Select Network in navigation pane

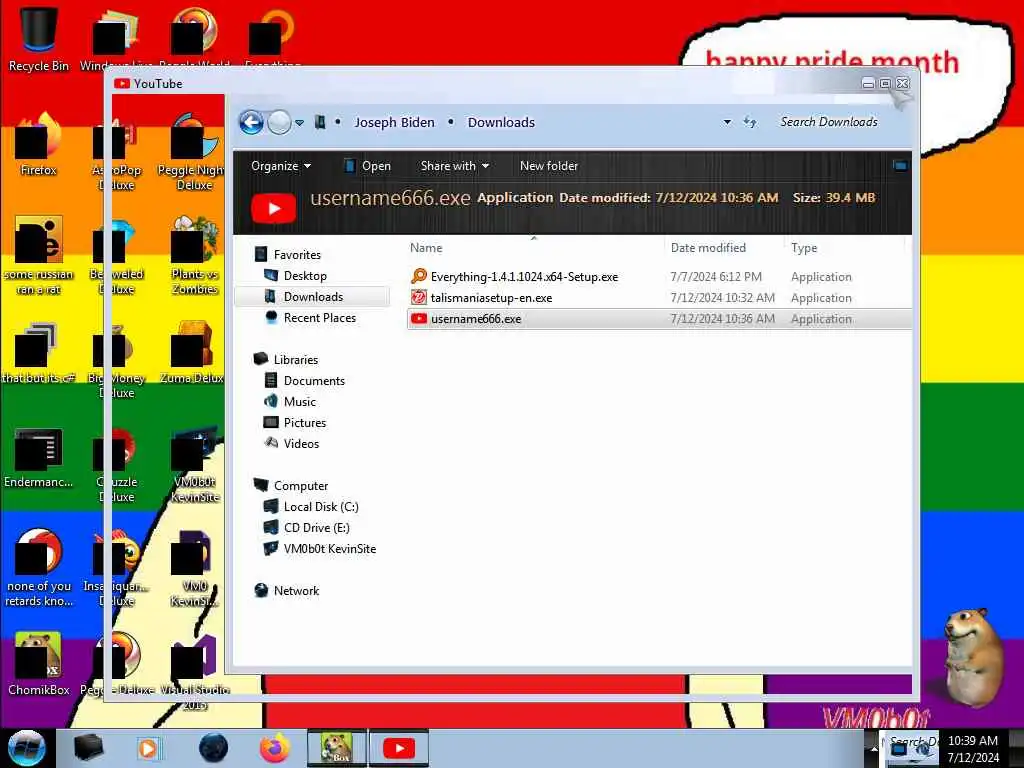296,590
